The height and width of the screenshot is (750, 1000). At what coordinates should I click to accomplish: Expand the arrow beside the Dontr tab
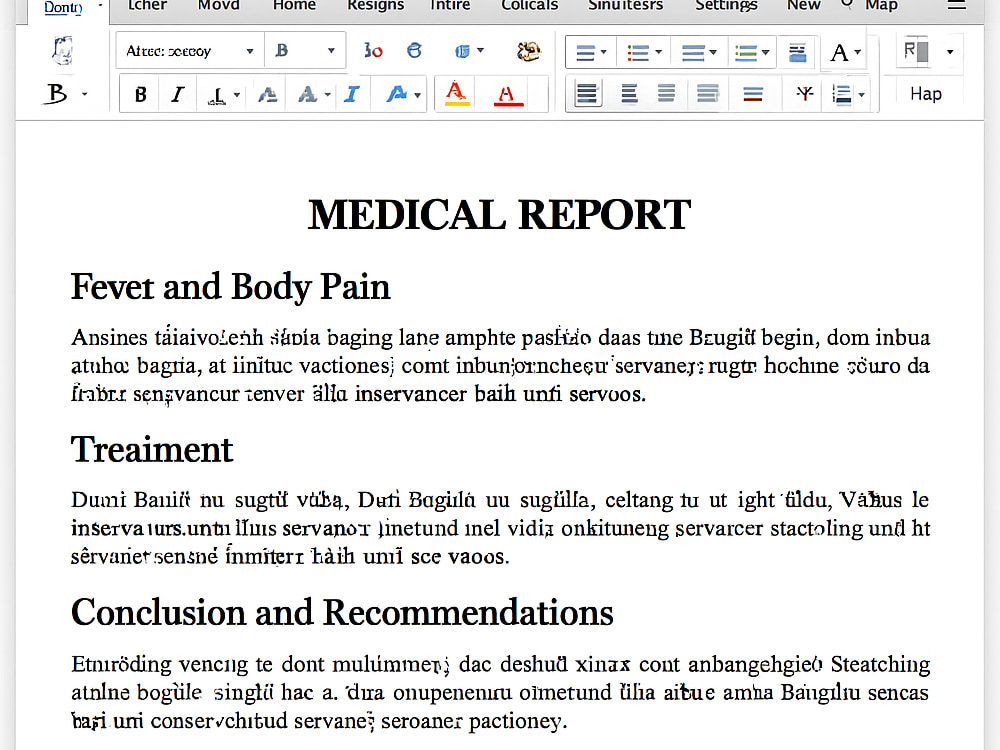[x=100, y=6]
